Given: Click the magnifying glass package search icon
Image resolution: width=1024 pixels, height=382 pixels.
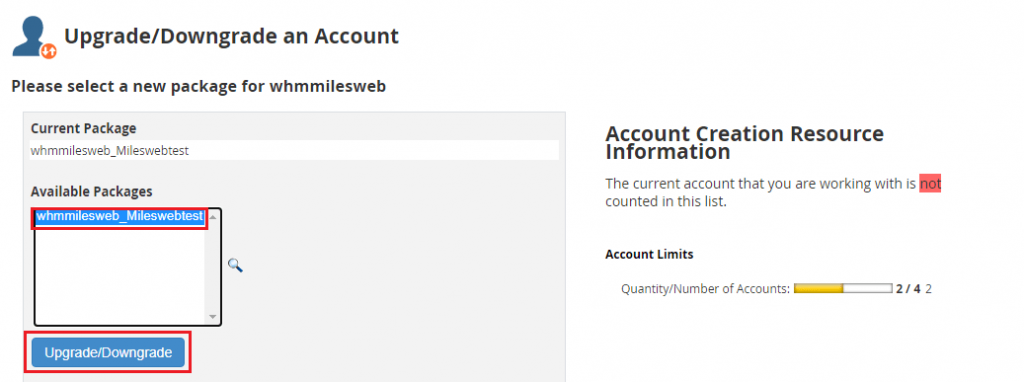Looking at the screenshot, I should click(235, 264).
